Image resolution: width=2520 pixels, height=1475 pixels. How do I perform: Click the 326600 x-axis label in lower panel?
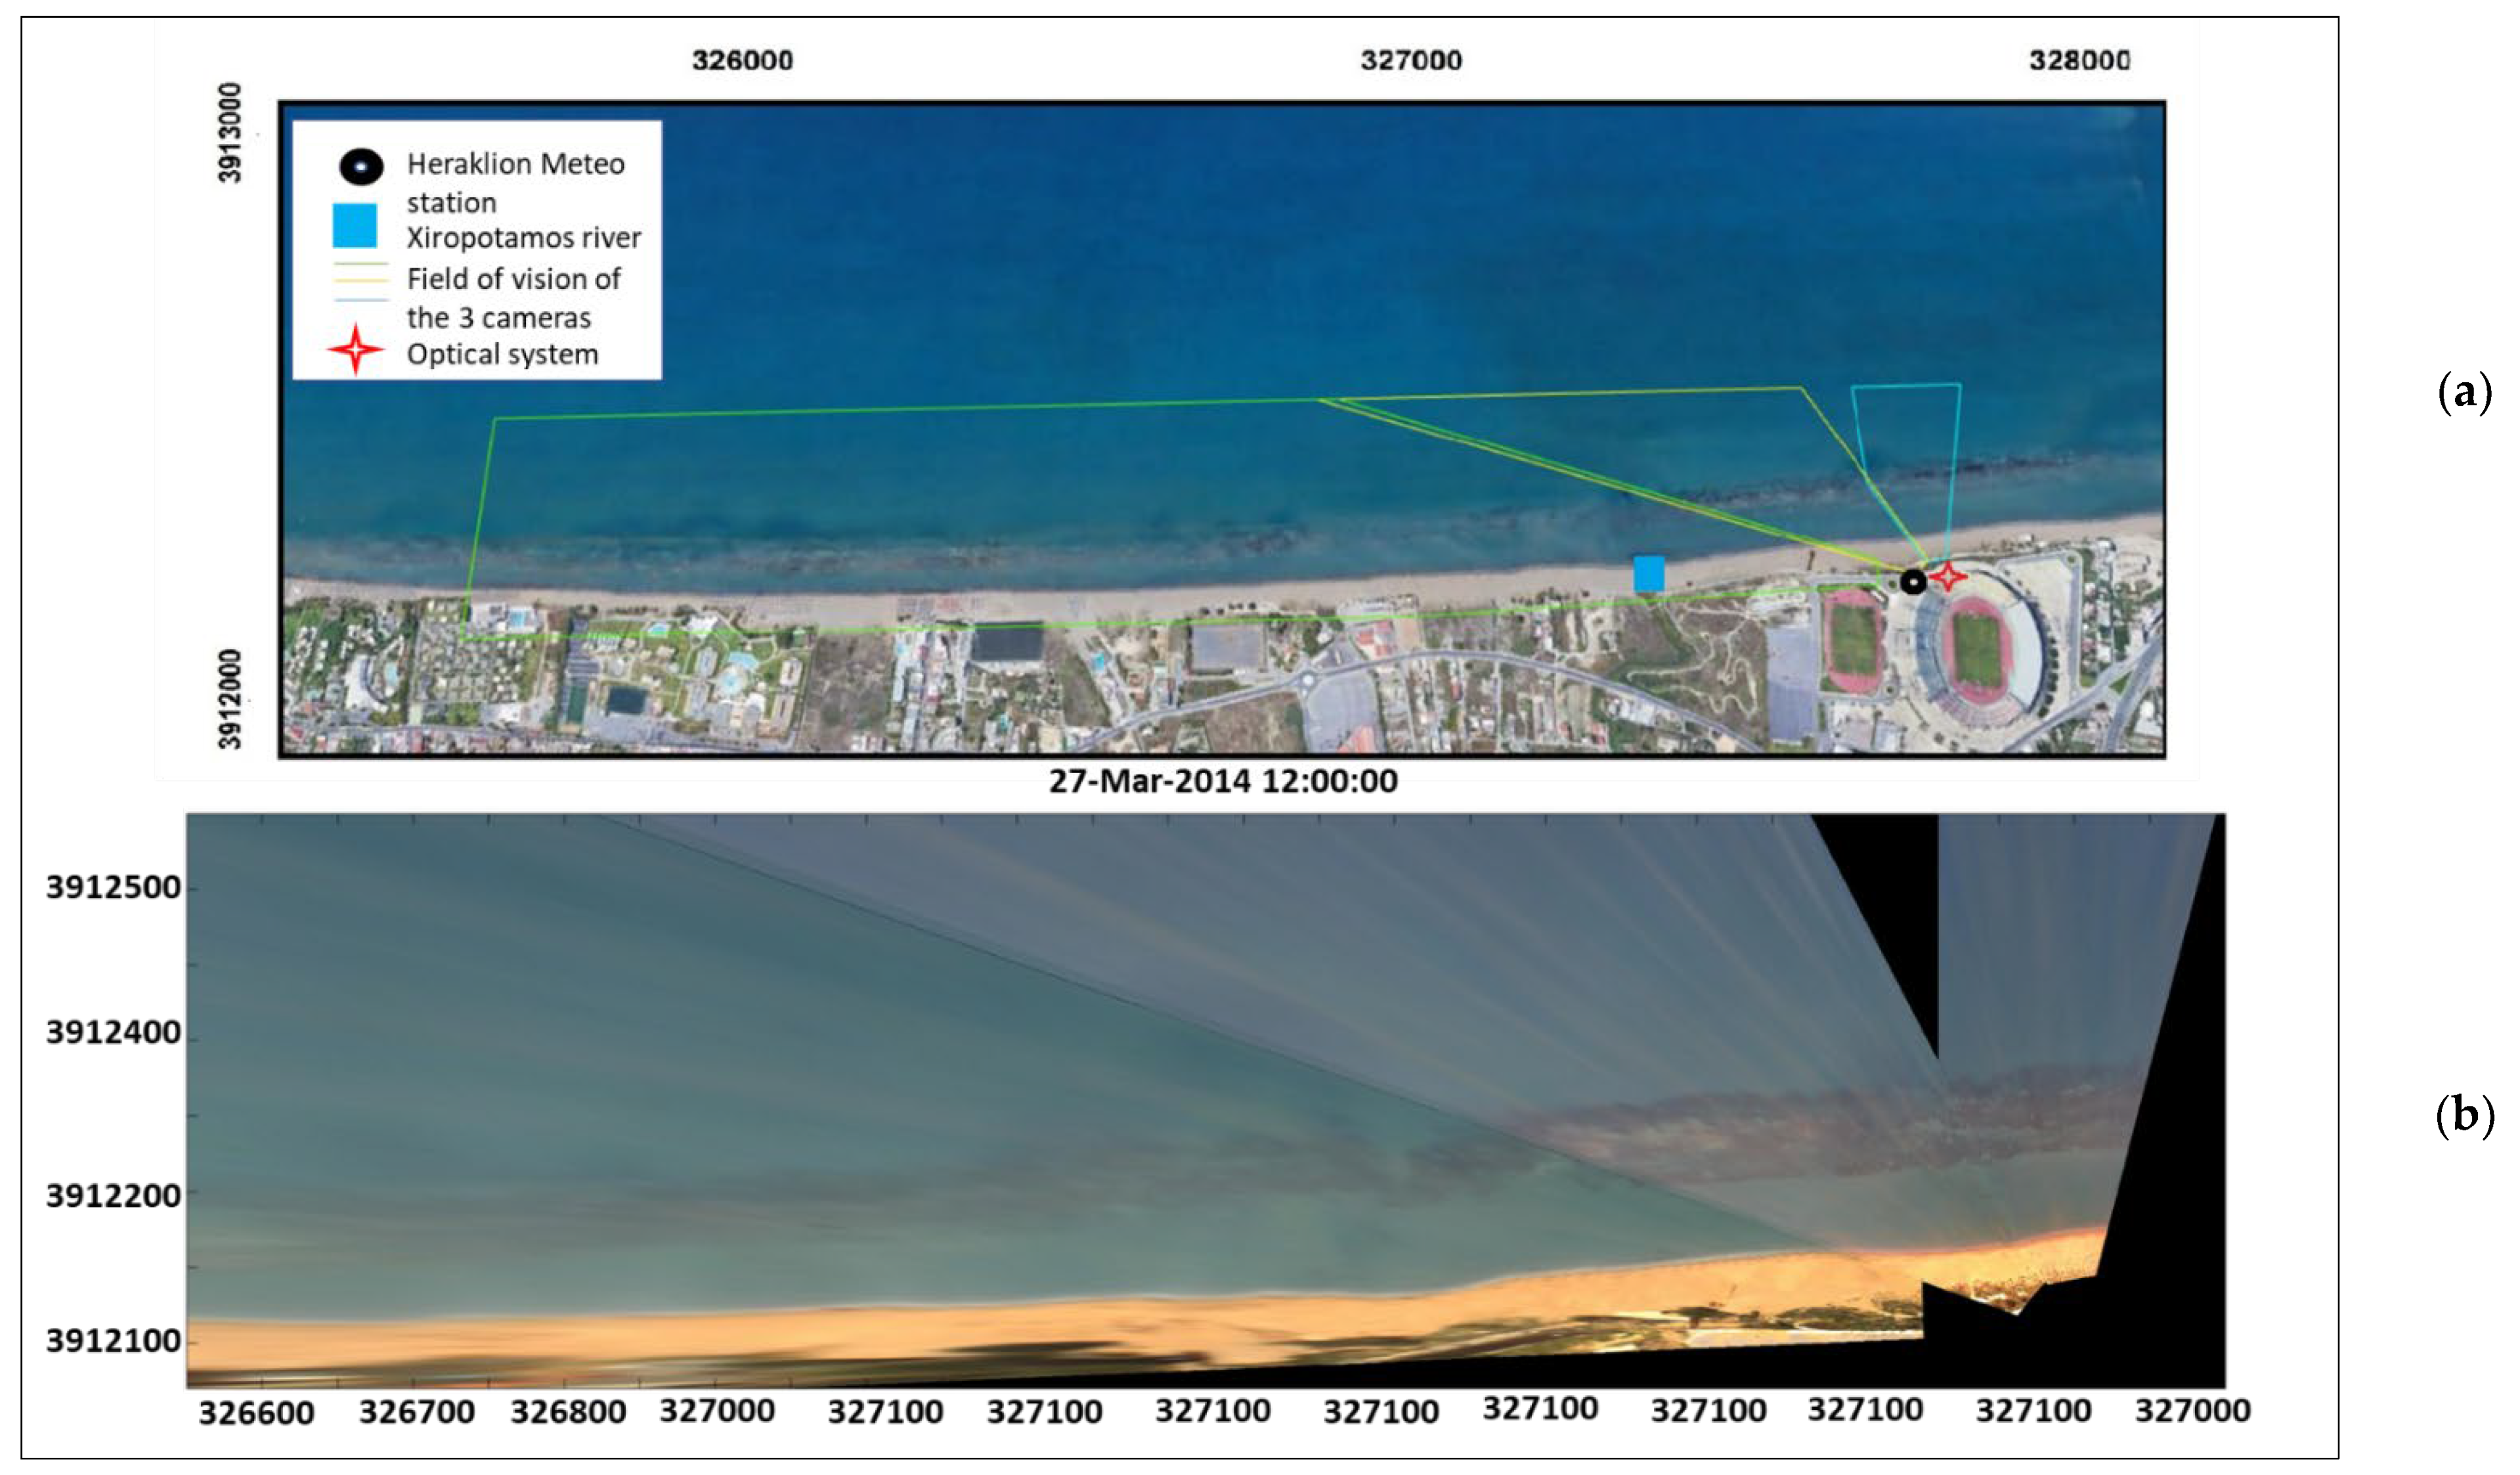[256, 1413]
